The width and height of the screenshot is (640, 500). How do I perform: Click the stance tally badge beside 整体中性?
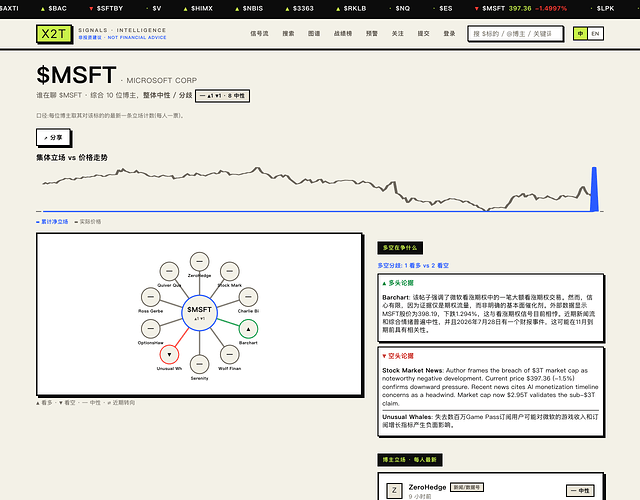coord(222,96)
